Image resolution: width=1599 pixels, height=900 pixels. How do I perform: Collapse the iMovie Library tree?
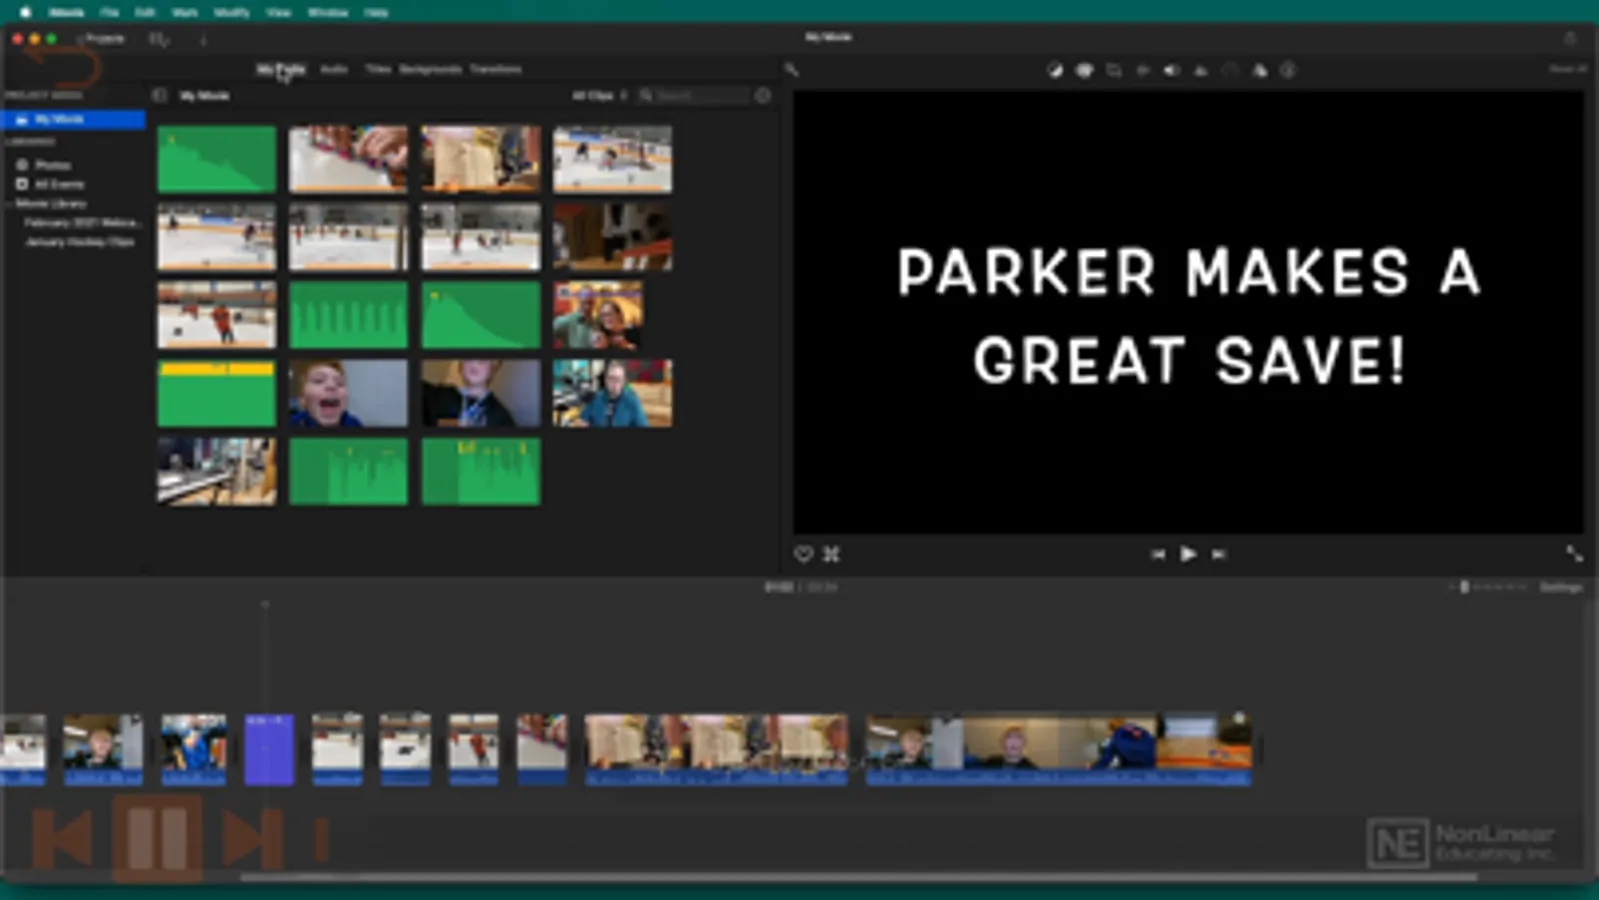click(x=9, y=204)
